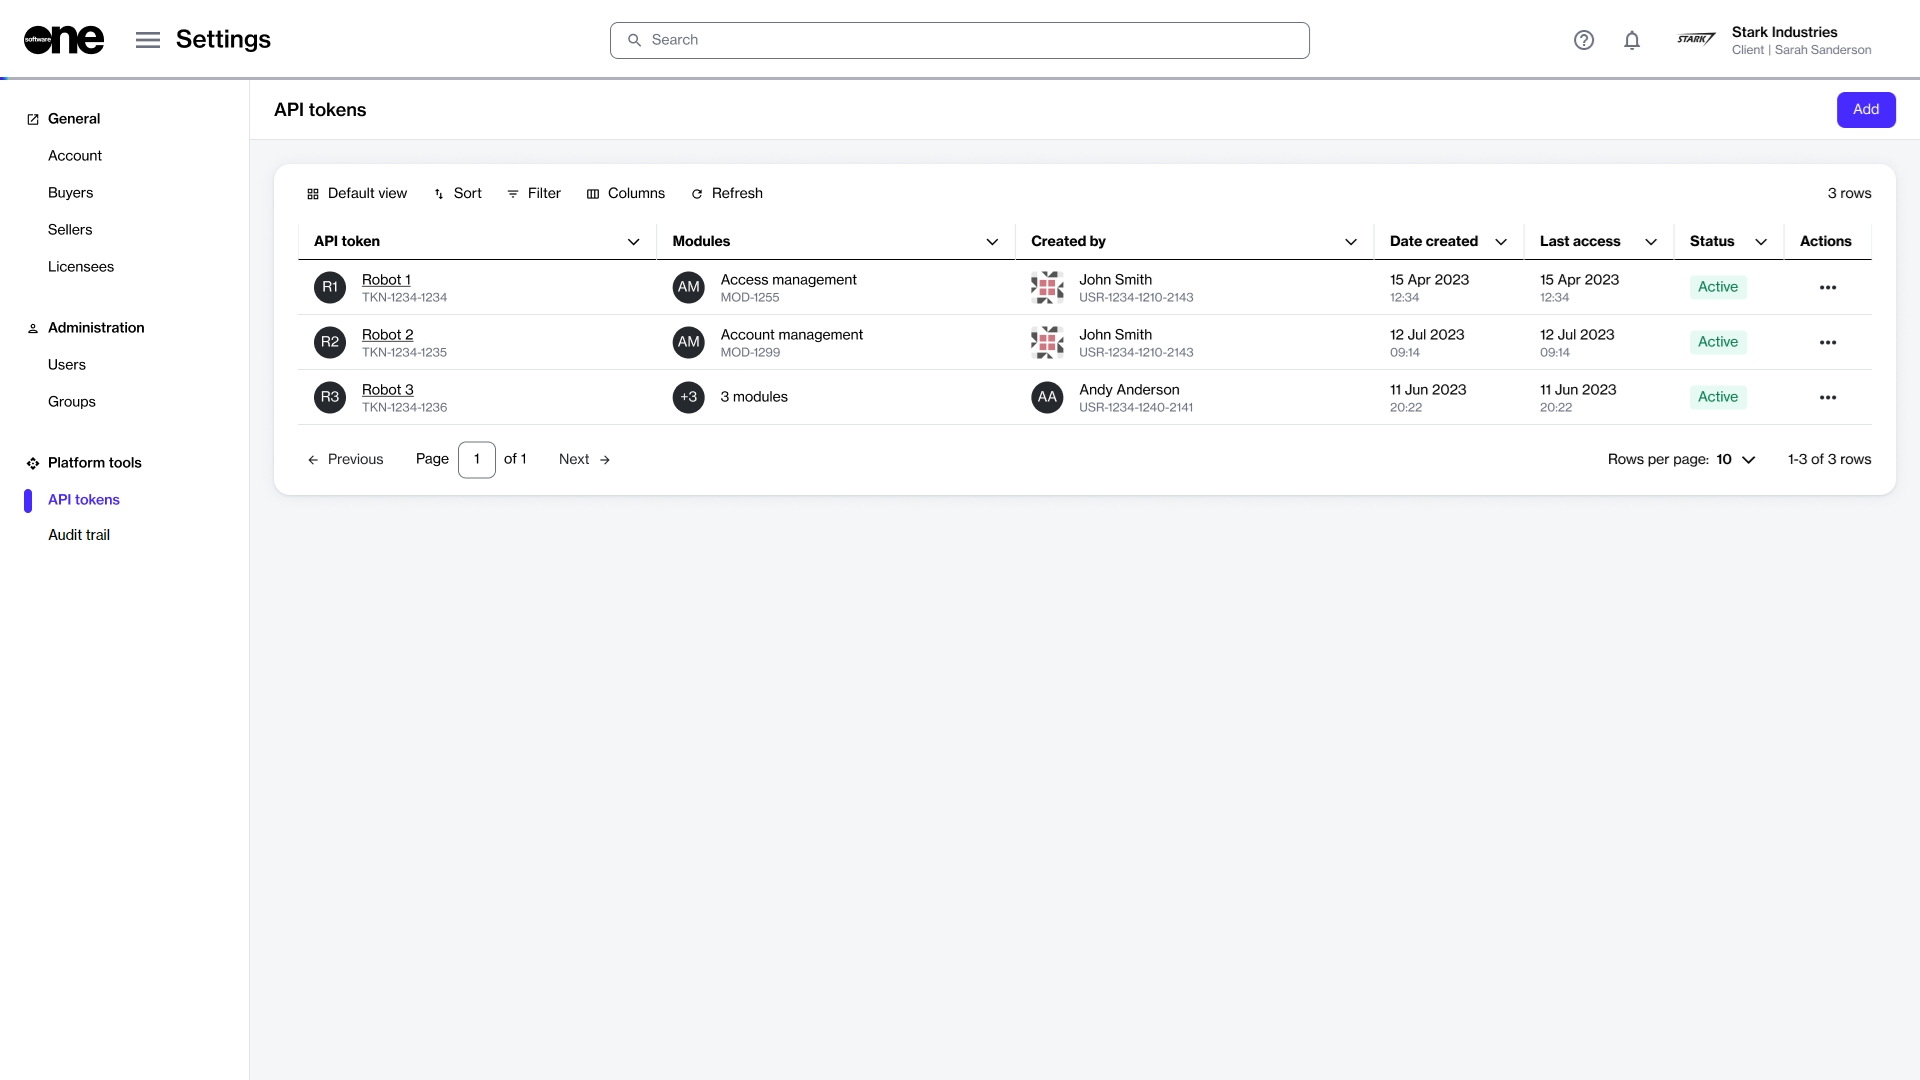Click the page number input field
This screenshot has height=1080, width=1920.
(x=477, y=460)
